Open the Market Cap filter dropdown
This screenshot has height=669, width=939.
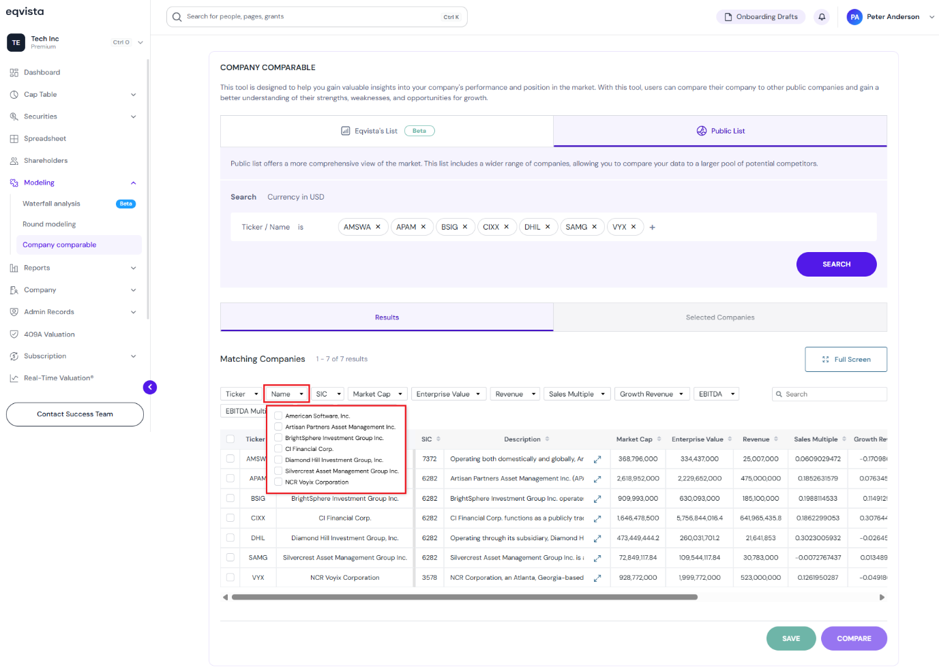[x=377, y=394]
